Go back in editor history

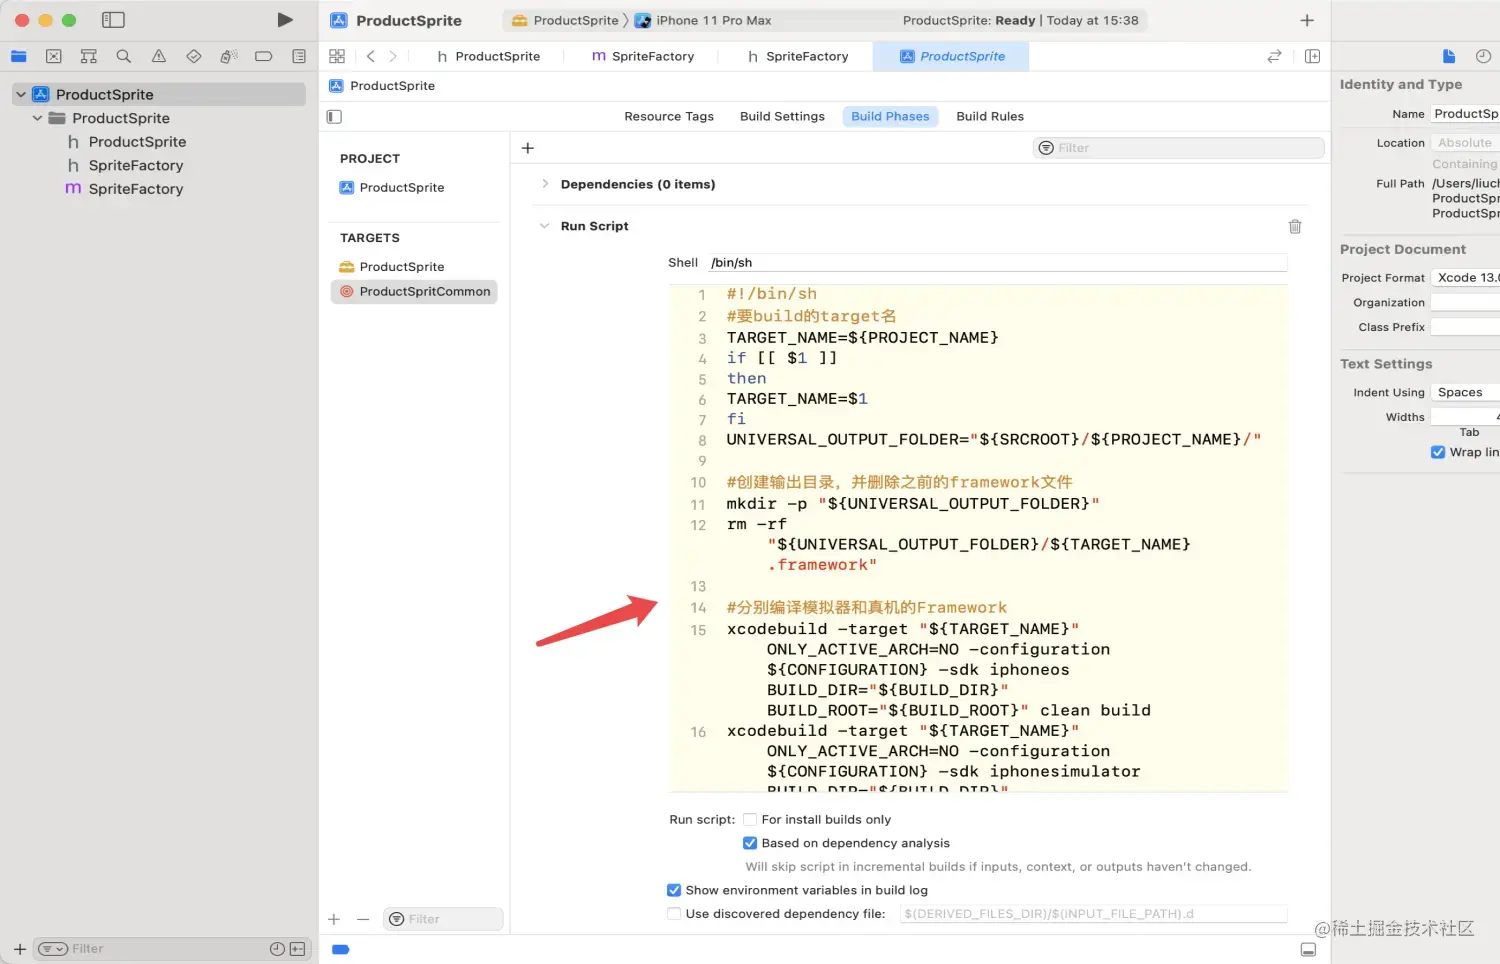point(371,56)
